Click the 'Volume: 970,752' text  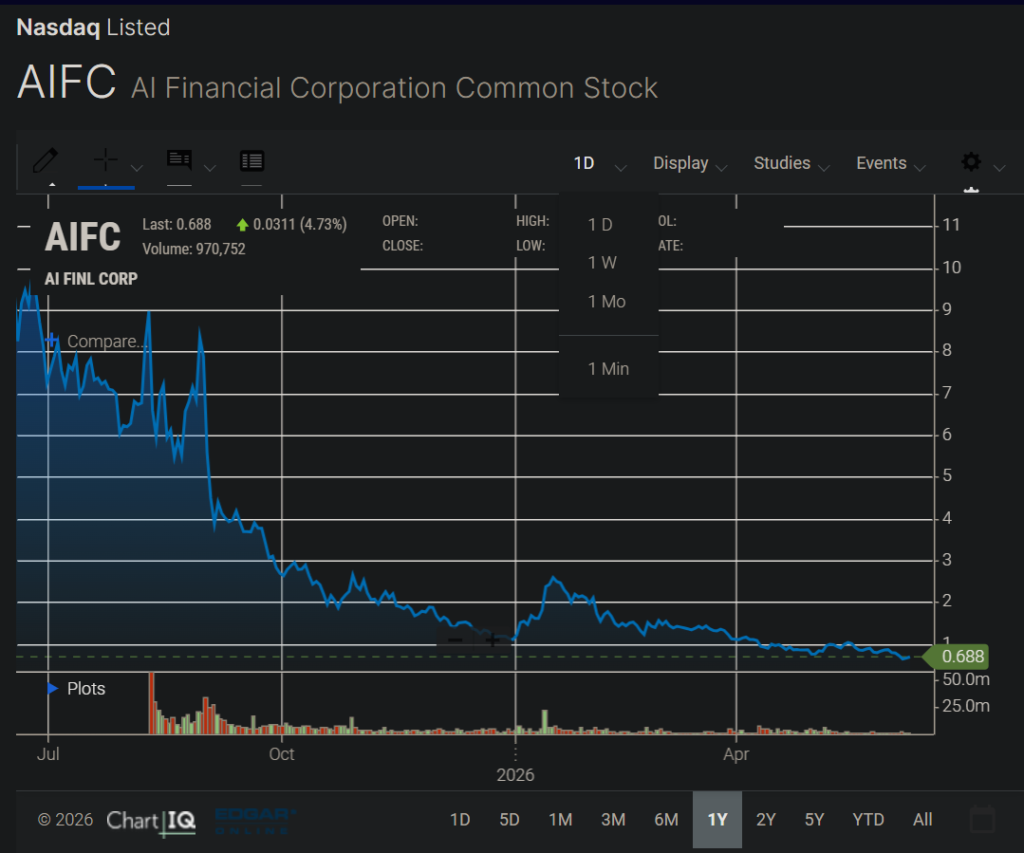pyautogui.click(x=193, y=249)
